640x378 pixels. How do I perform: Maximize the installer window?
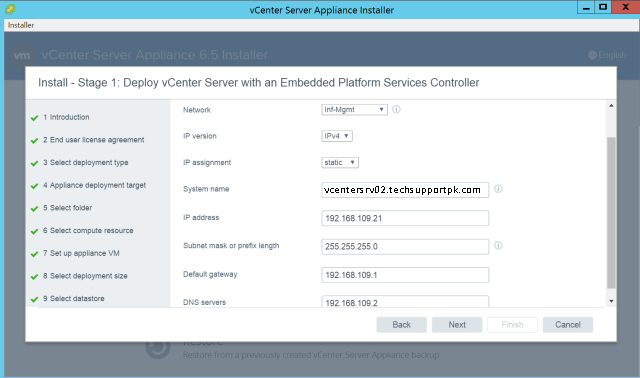pyautogui.click(x=603, y=7)
